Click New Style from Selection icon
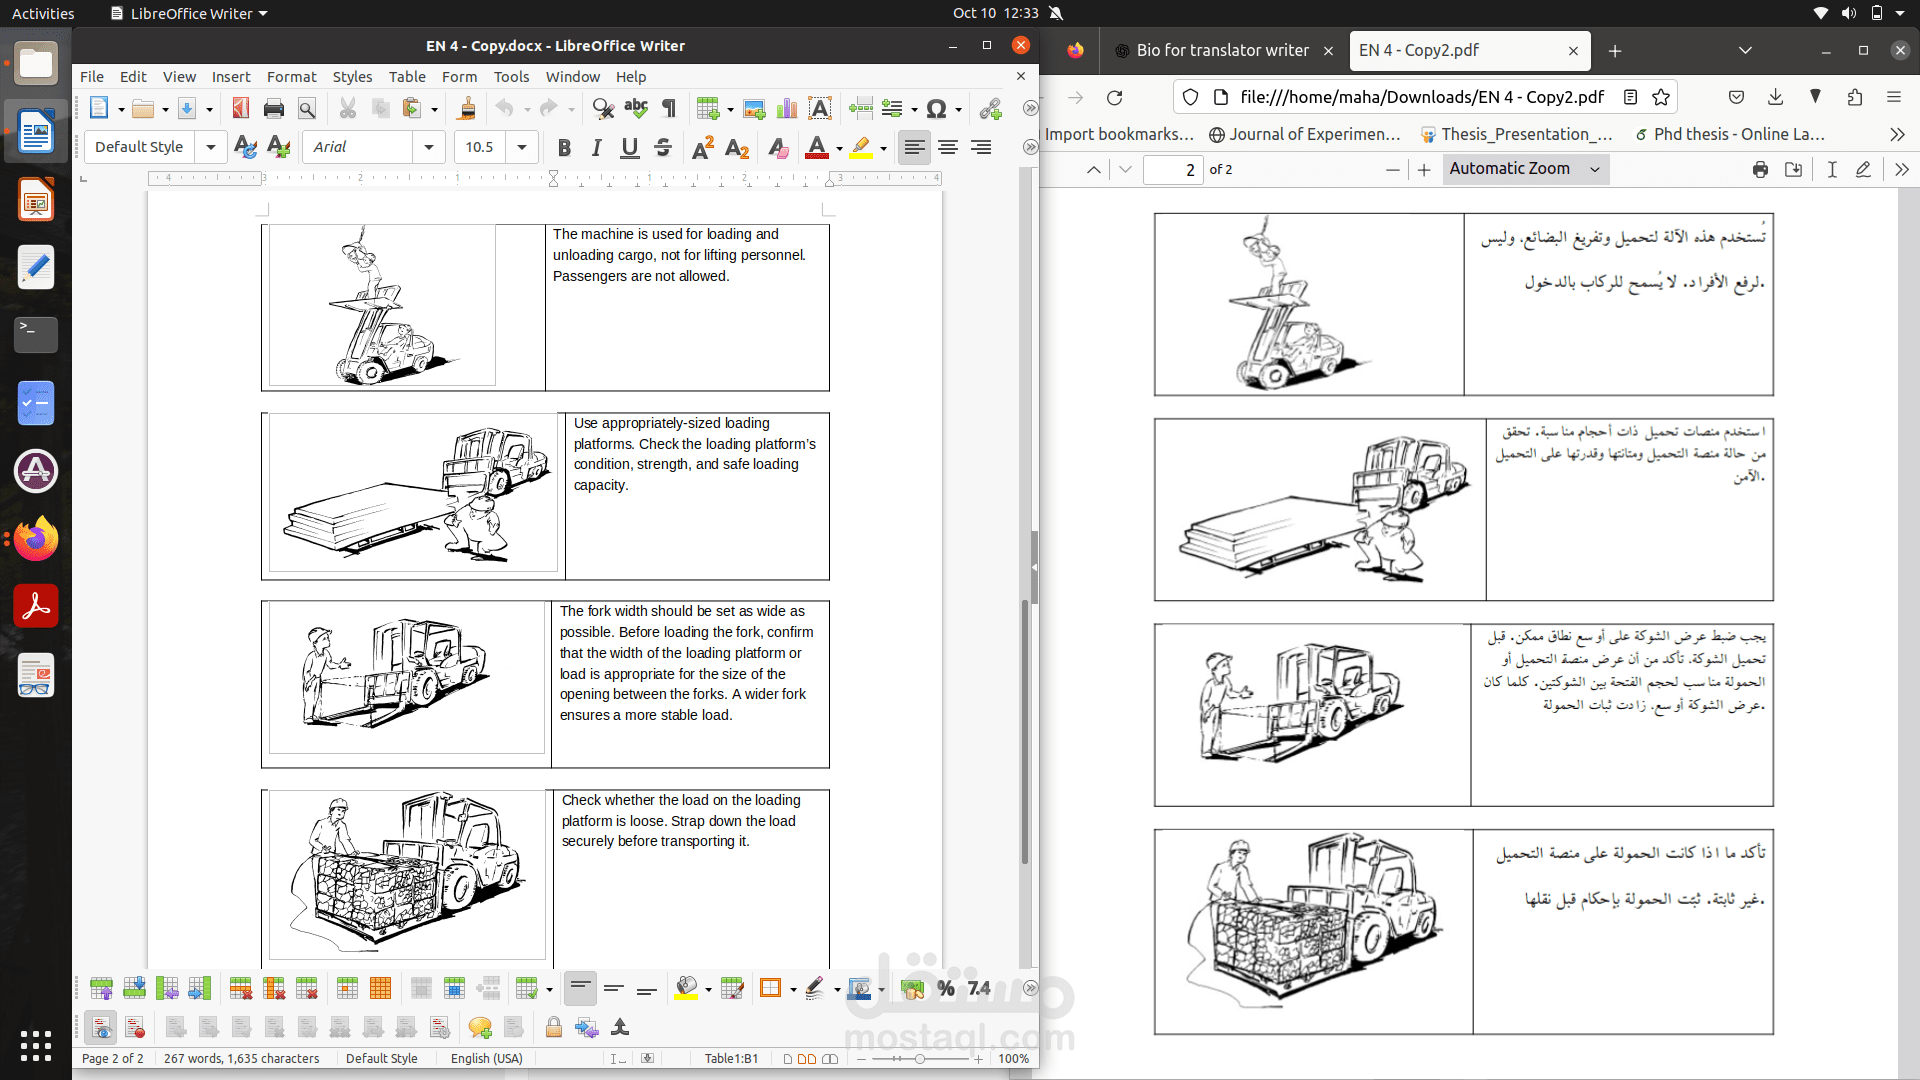The image size is (1920, 1080). [x=279, y=148]
